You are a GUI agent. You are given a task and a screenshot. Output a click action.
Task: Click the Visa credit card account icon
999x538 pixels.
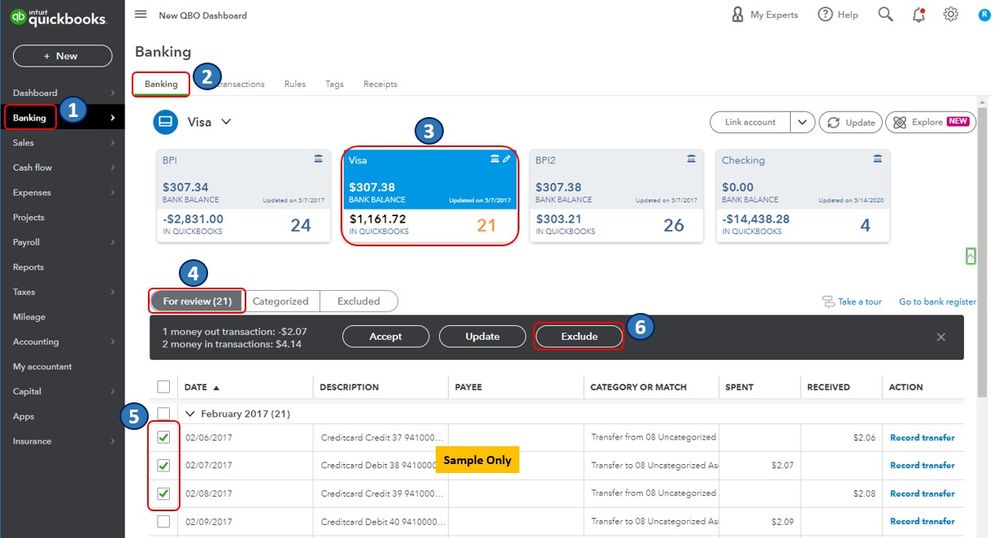pyautogui.click(x=165, y=121)
